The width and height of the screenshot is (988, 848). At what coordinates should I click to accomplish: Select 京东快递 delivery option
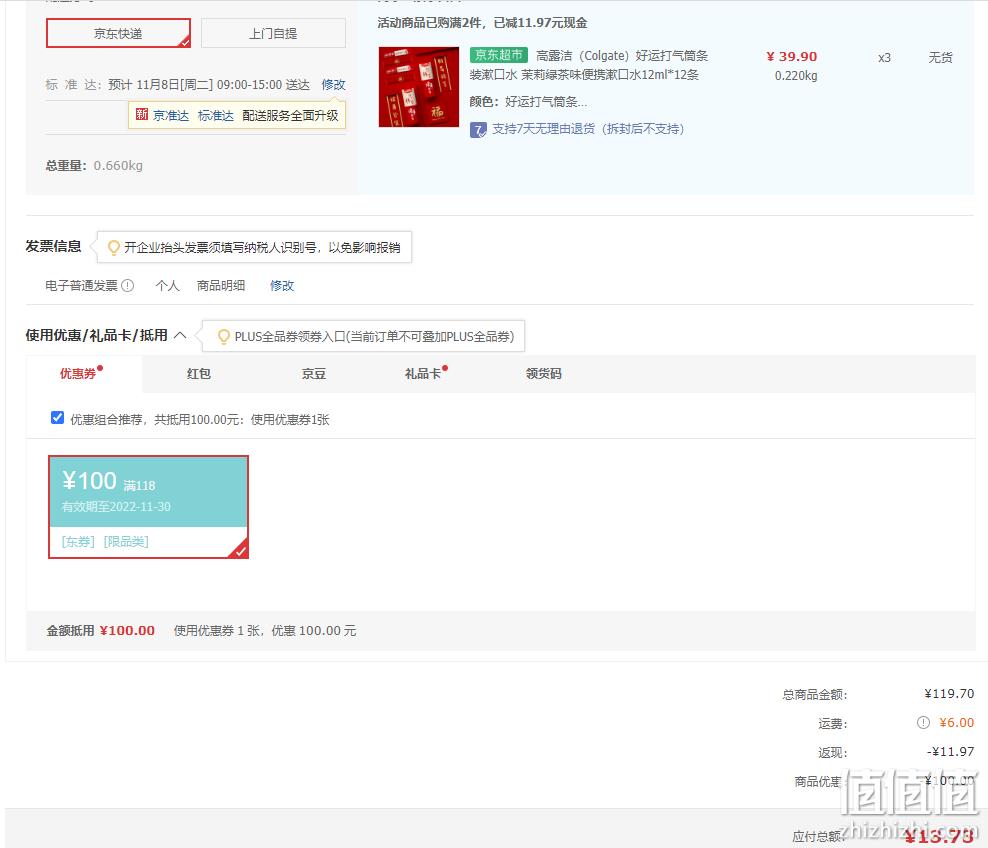point(118,33)
